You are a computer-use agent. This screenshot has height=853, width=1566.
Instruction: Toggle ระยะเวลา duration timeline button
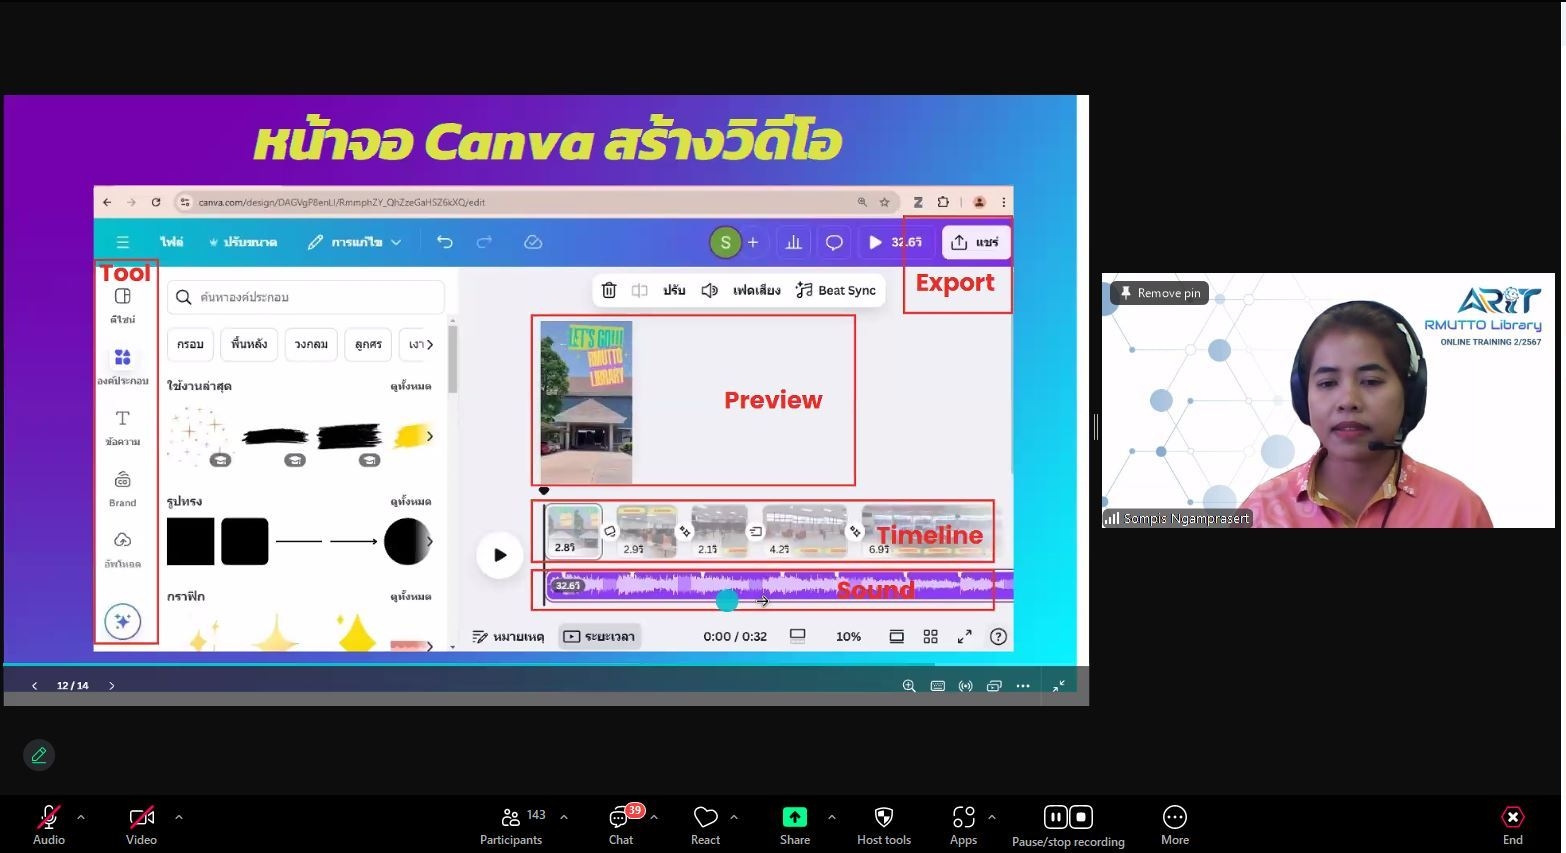[x=598, y=636]
